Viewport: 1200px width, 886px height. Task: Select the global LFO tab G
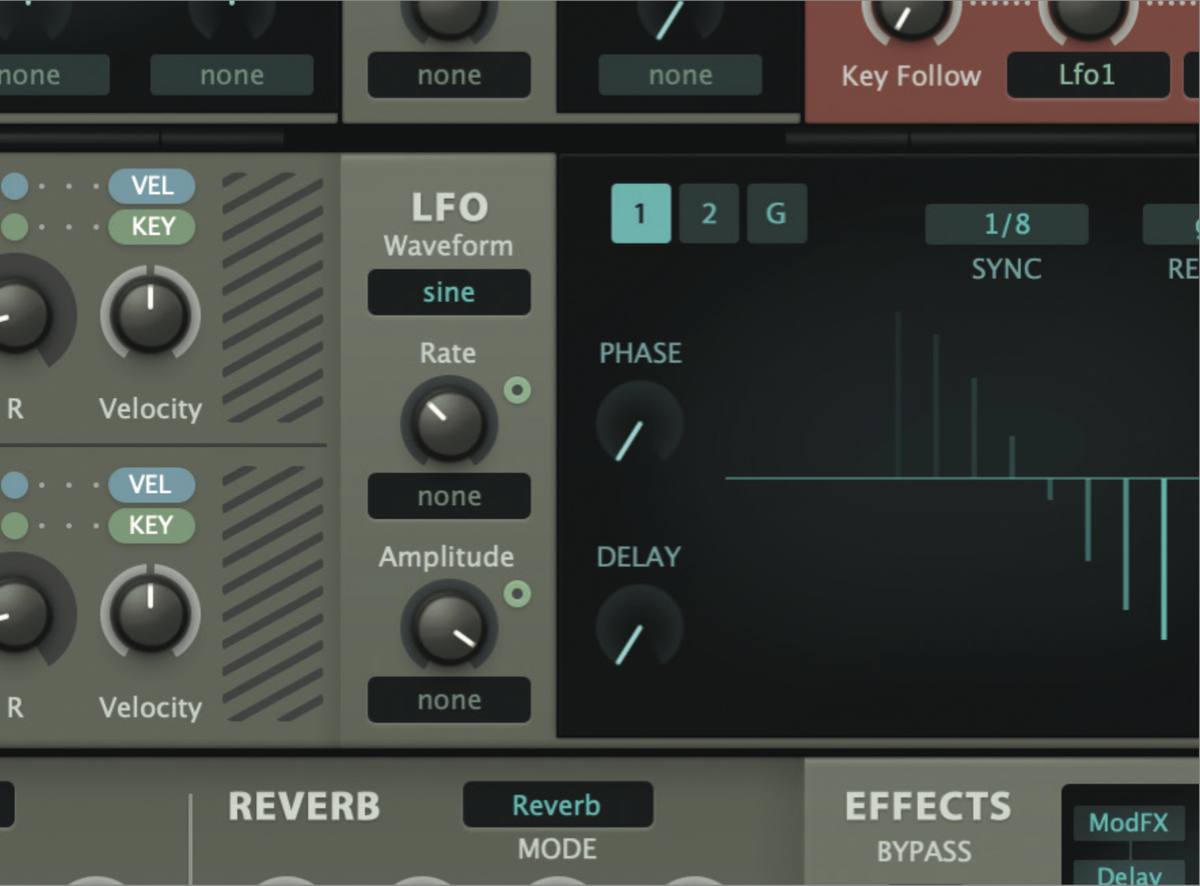(x=776, y=213)
